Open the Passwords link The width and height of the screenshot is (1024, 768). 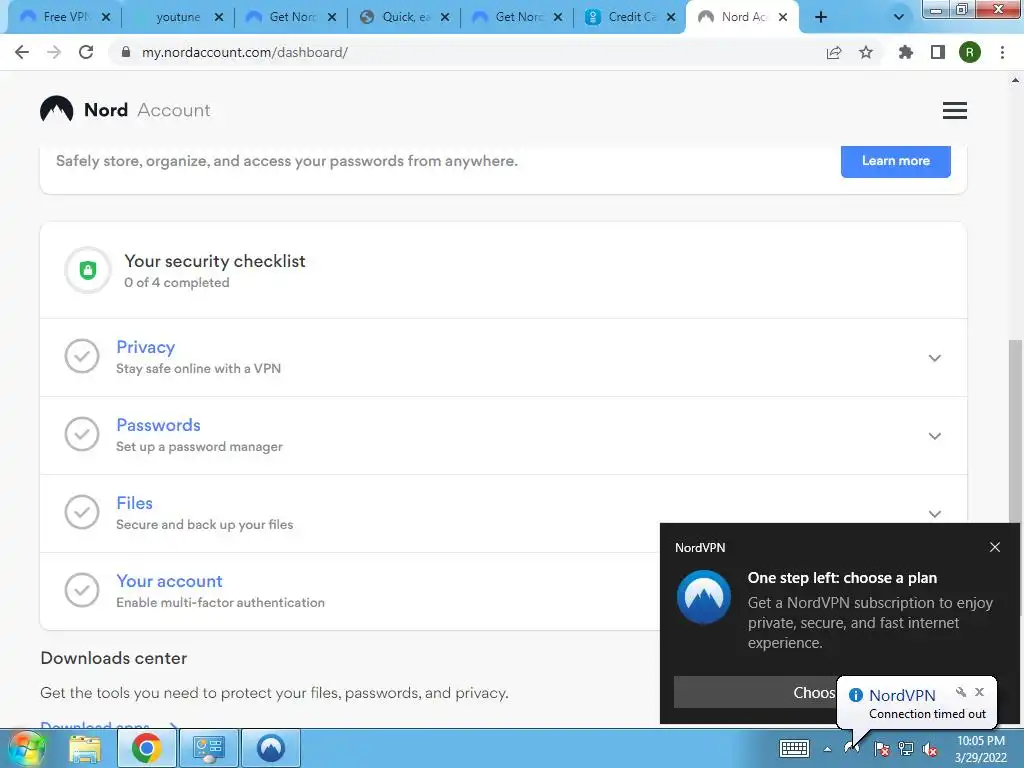(x=158, y=424)
